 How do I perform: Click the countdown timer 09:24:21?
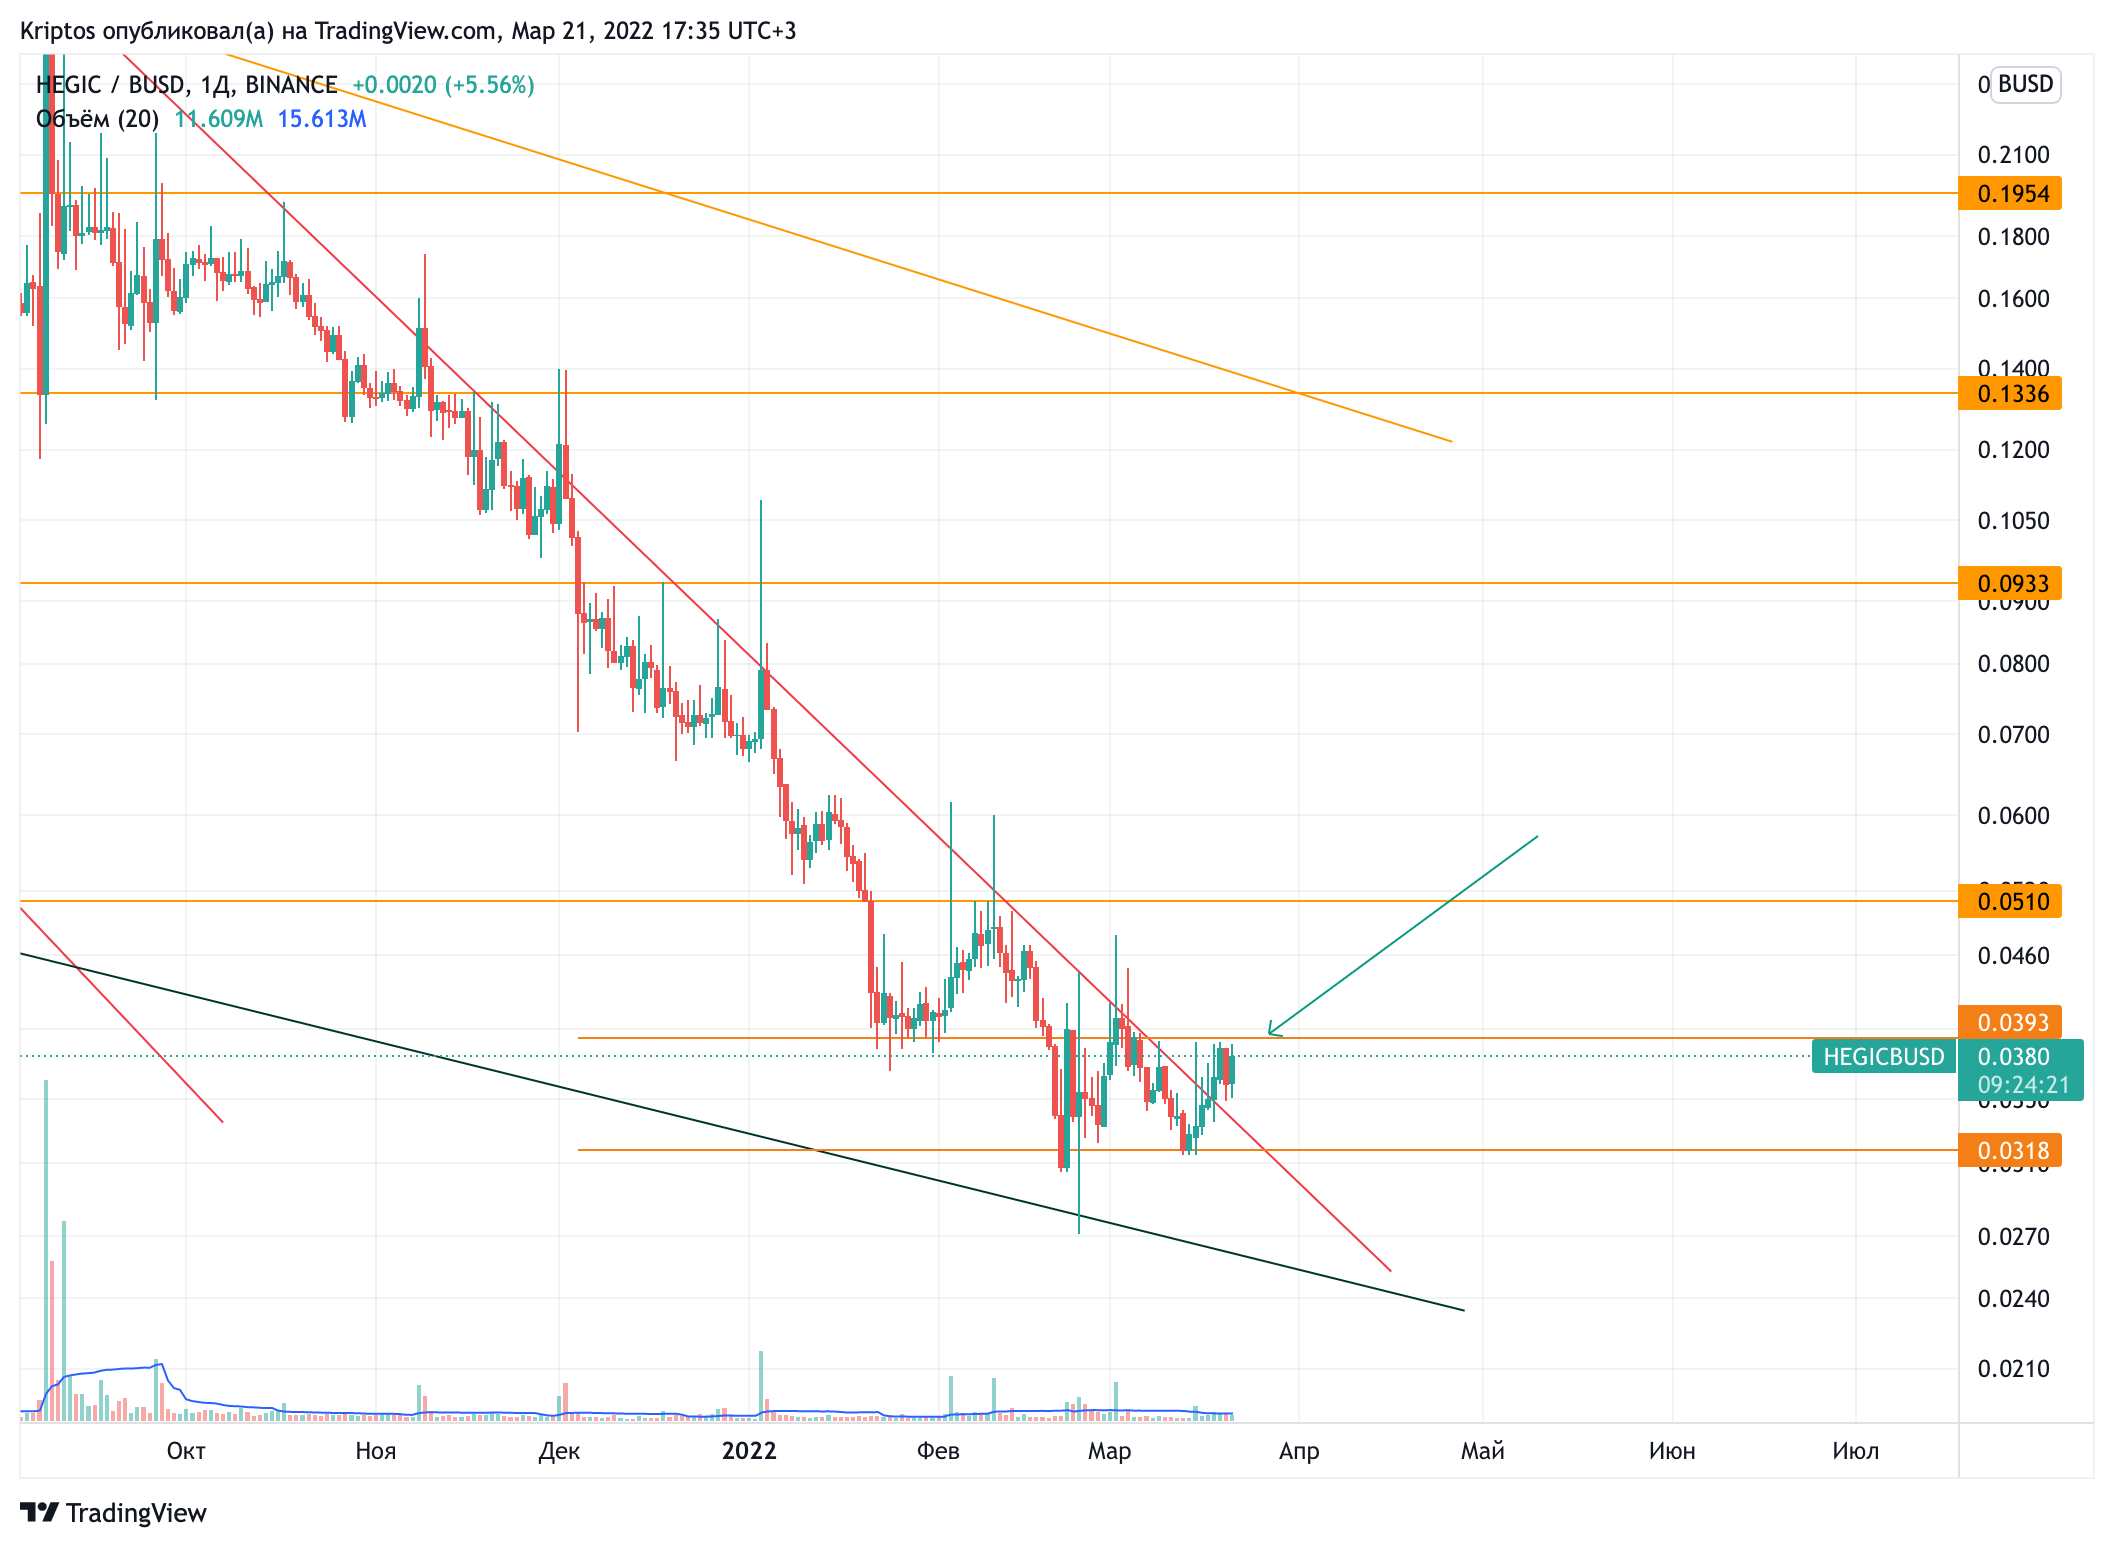click(2024, 1085)
